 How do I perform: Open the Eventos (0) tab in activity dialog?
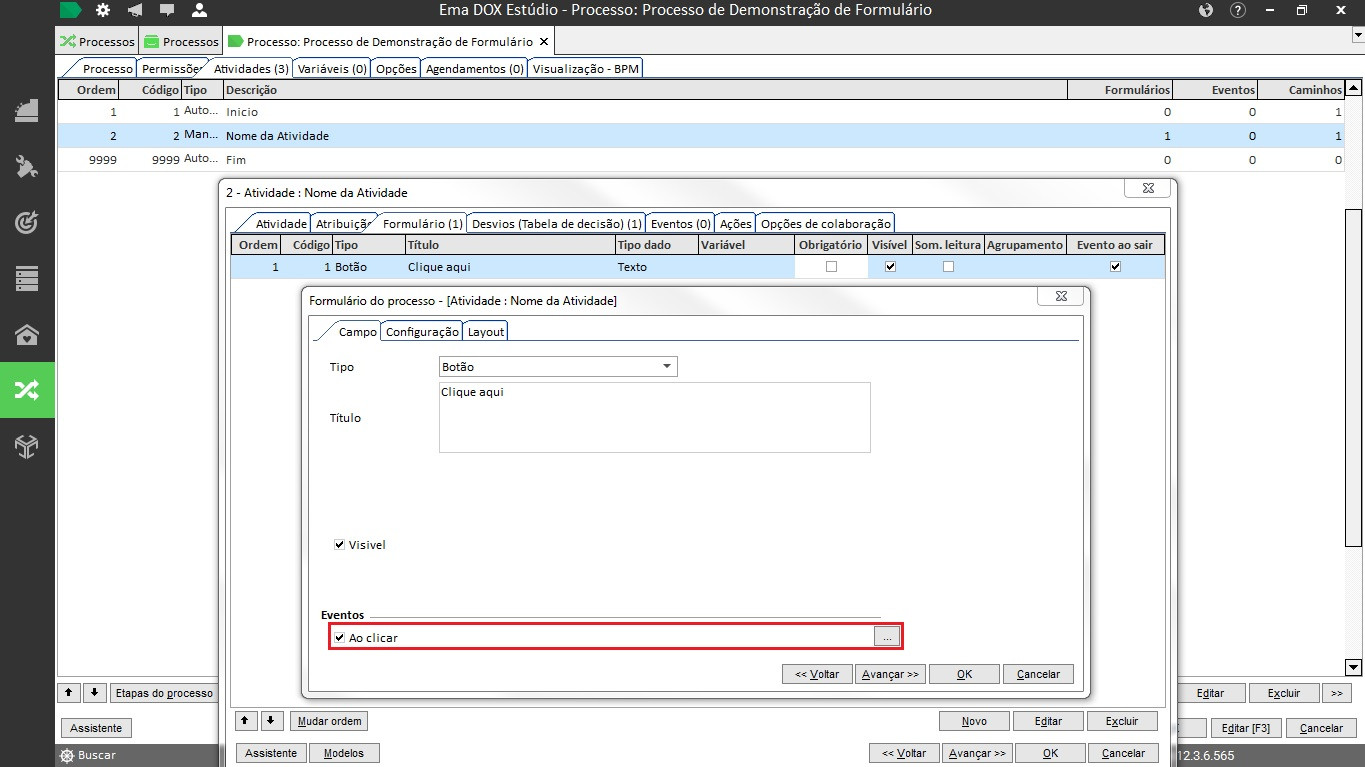click(681, 224)
